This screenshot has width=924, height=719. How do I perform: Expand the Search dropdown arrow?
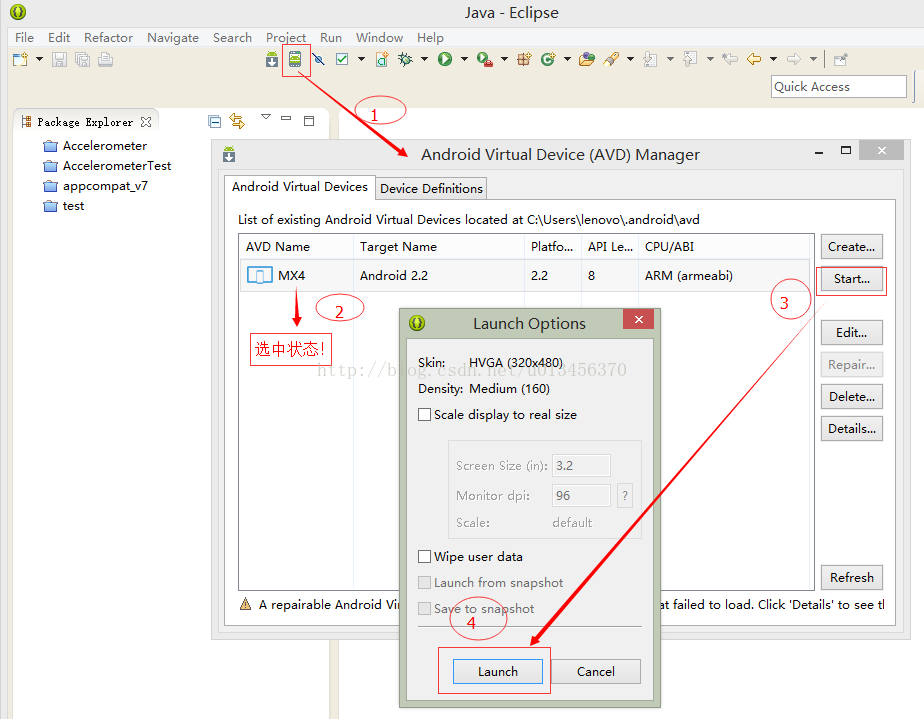[x=631, y=59]
